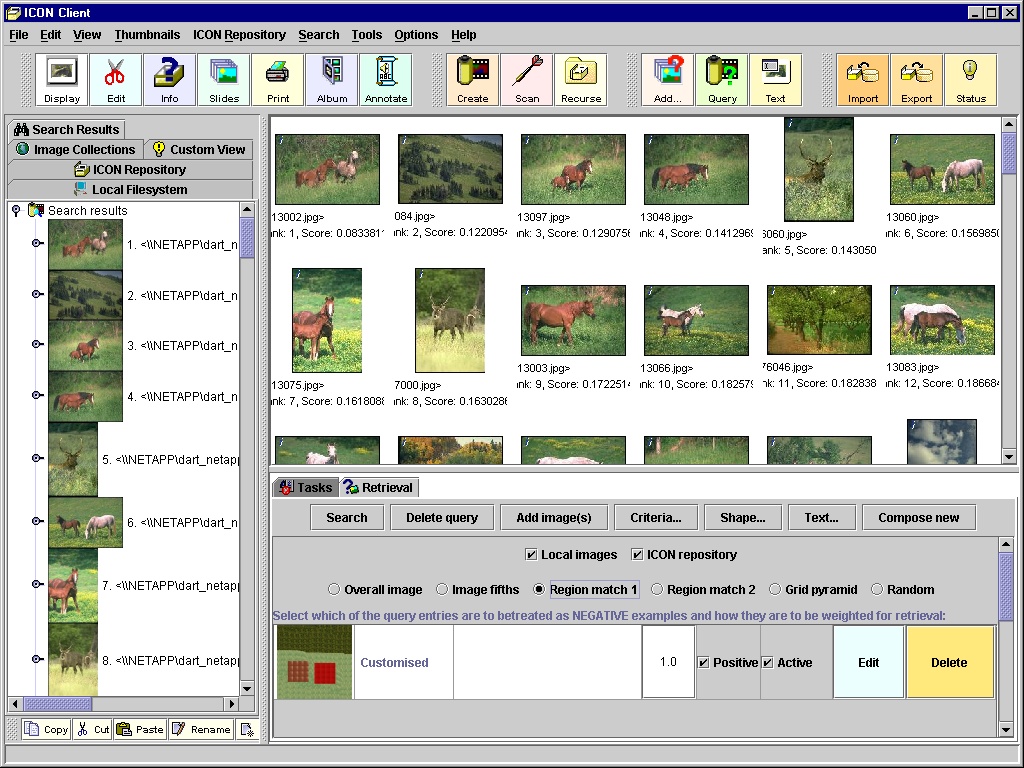The height and width of the screenshot is (768, 1024).
Task: Select the Grid pyramid radio button
Action: 775,590
